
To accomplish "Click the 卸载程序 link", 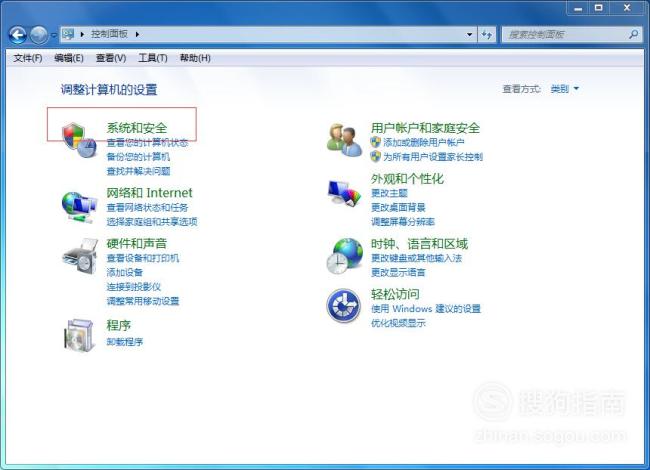I will [x=124, y=342].
